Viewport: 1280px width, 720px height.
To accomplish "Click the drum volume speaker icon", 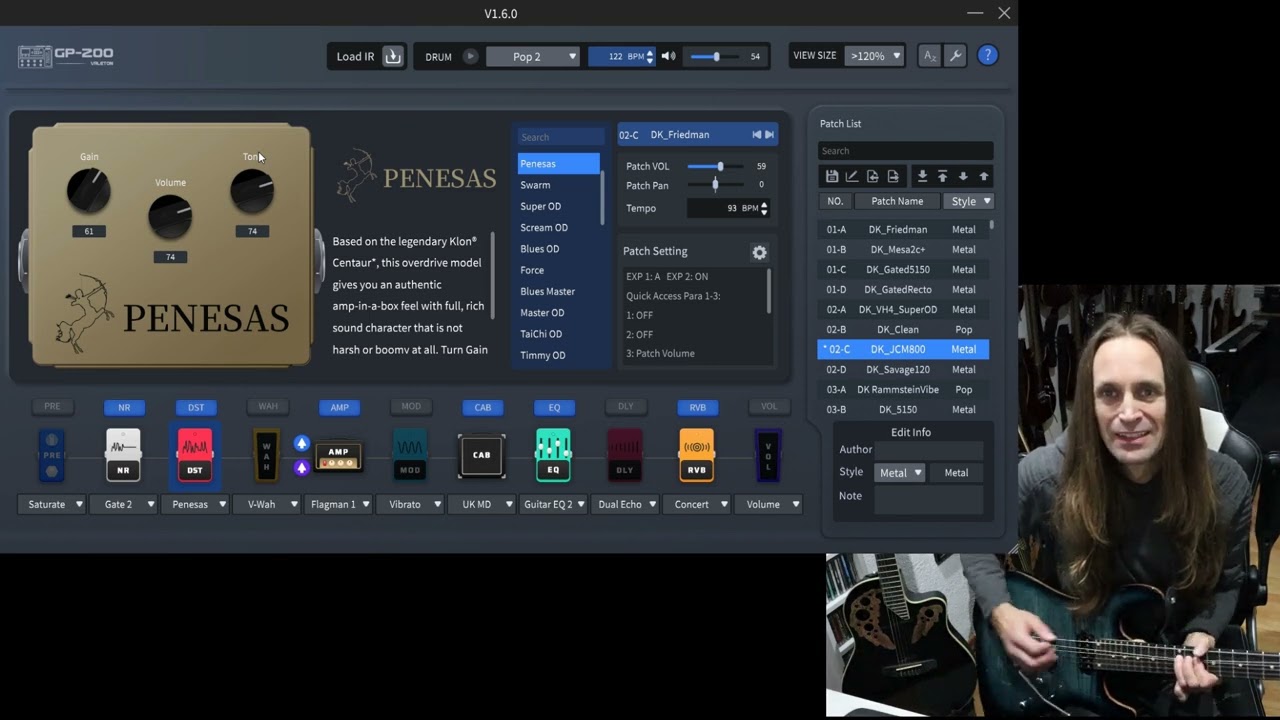I will click(668, 56).
